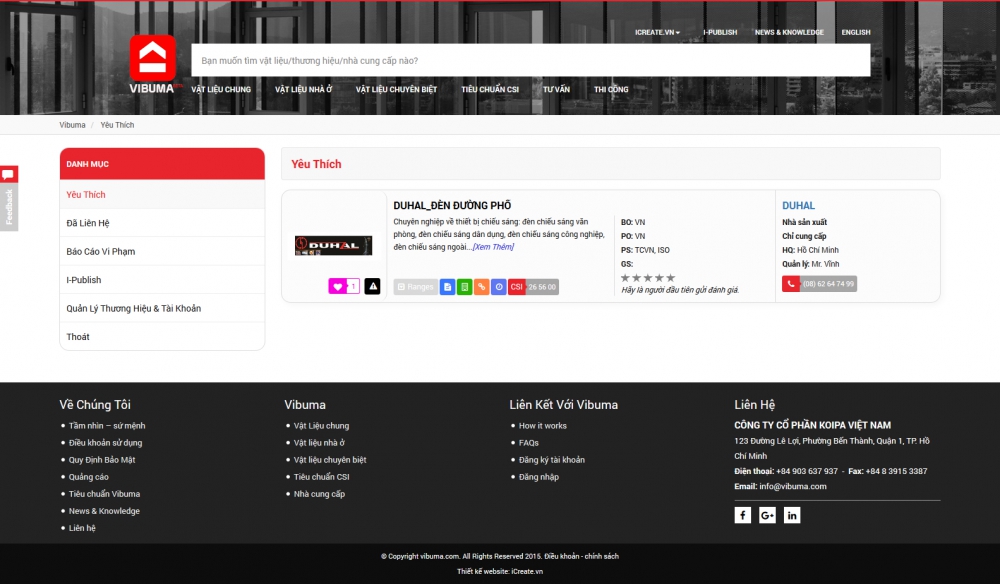Select I-Publish in sidebar

click(x=162, y=280)
